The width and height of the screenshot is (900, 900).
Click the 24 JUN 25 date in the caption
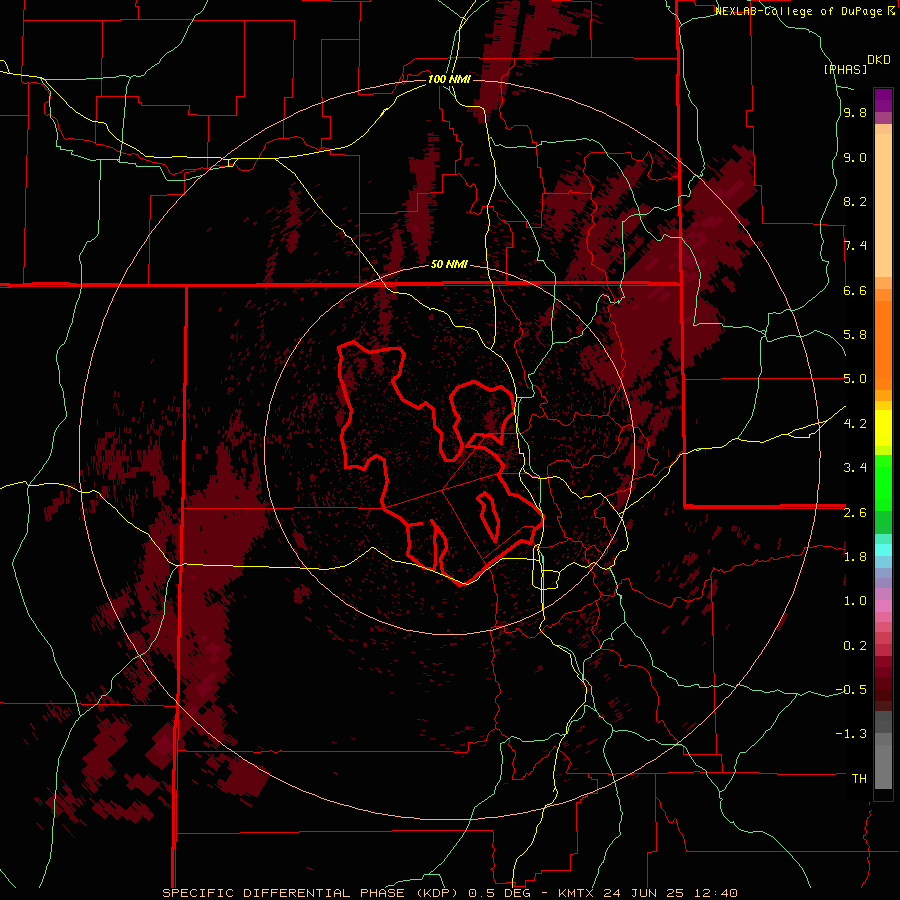tap(642, 893)
